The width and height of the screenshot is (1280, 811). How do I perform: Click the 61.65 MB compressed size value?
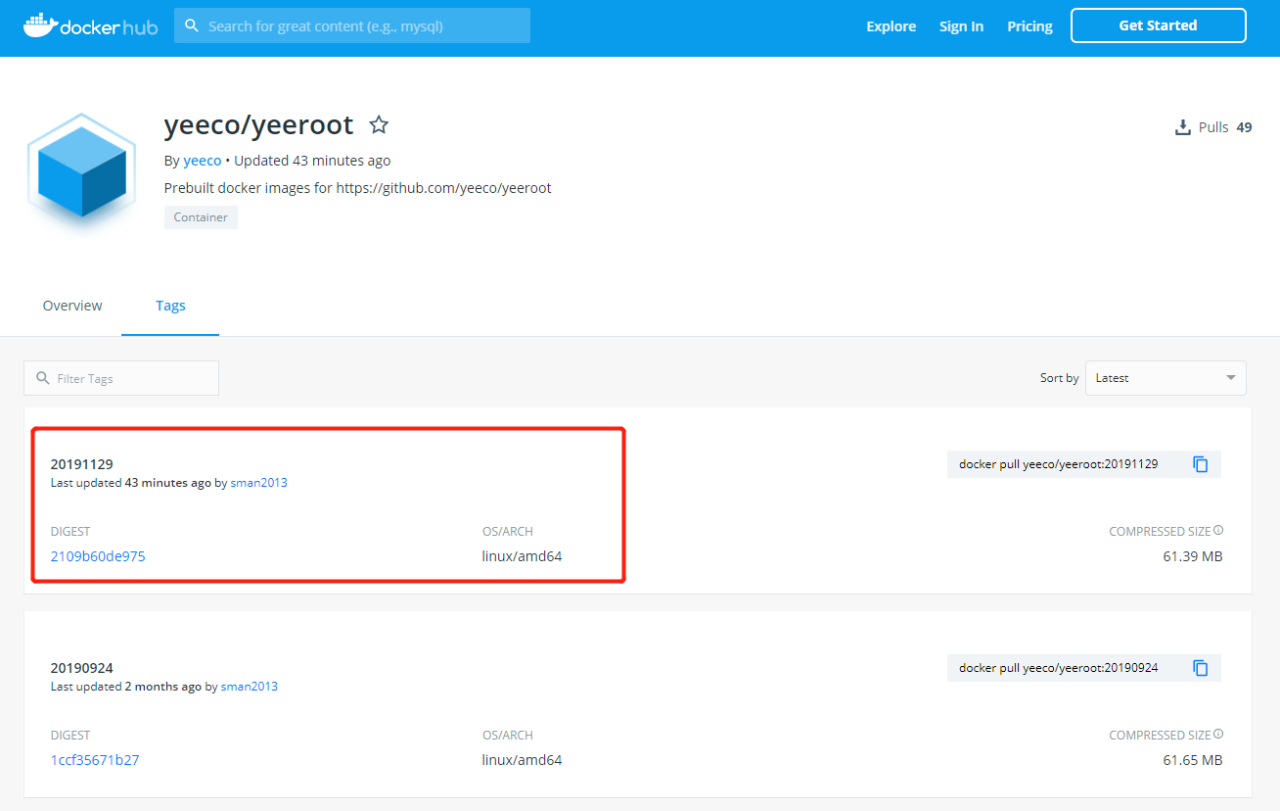click(x=1193, y=760)
